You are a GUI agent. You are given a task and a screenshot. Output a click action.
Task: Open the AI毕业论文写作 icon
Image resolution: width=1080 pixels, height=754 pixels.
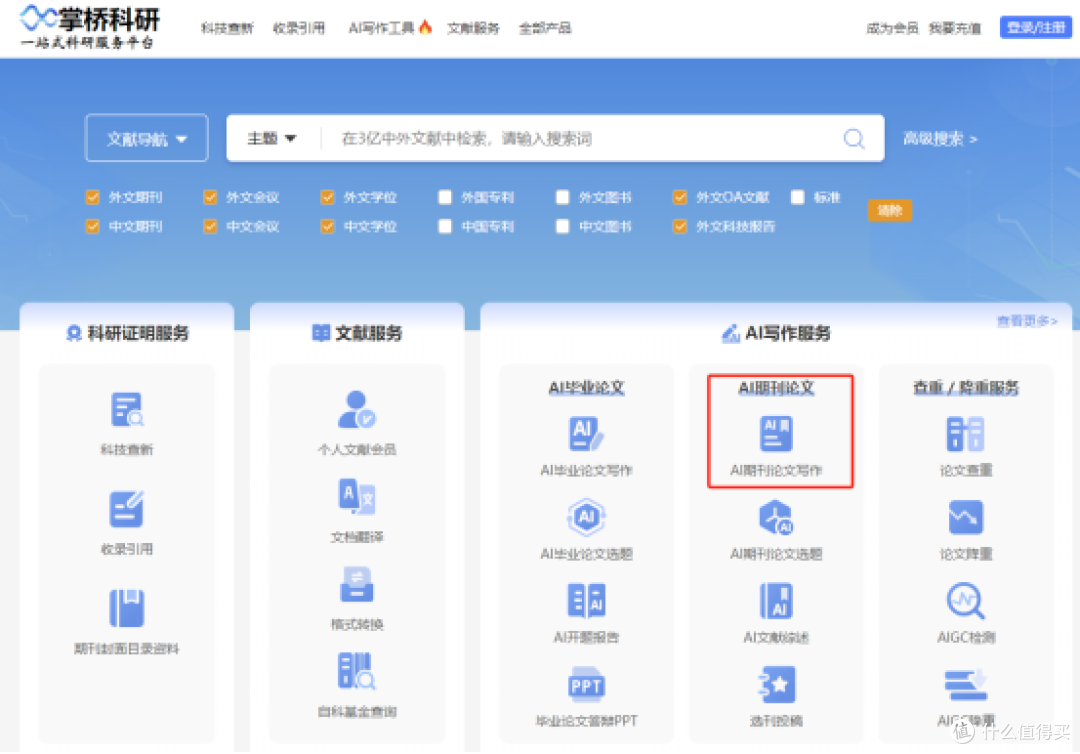coord(586,434)
